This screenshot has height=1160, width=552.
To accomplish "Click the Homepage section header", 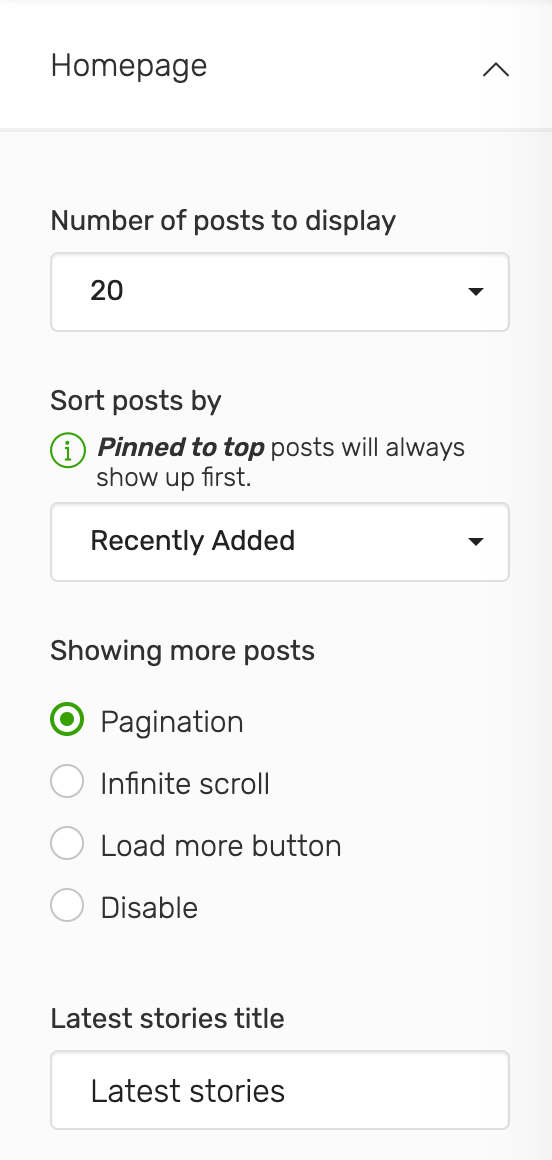I will pyautogui.click(x=276, y=65).
